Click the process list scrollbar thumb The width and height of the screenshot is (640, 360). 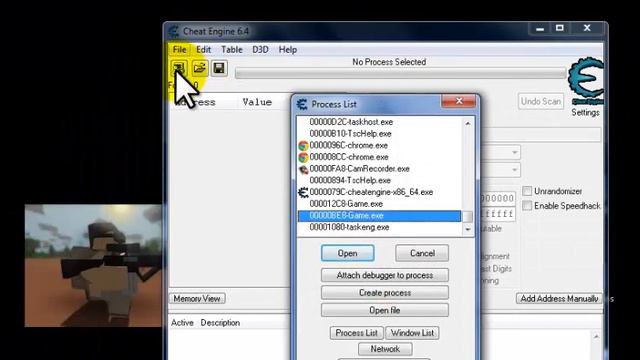[x=468, y=217]
